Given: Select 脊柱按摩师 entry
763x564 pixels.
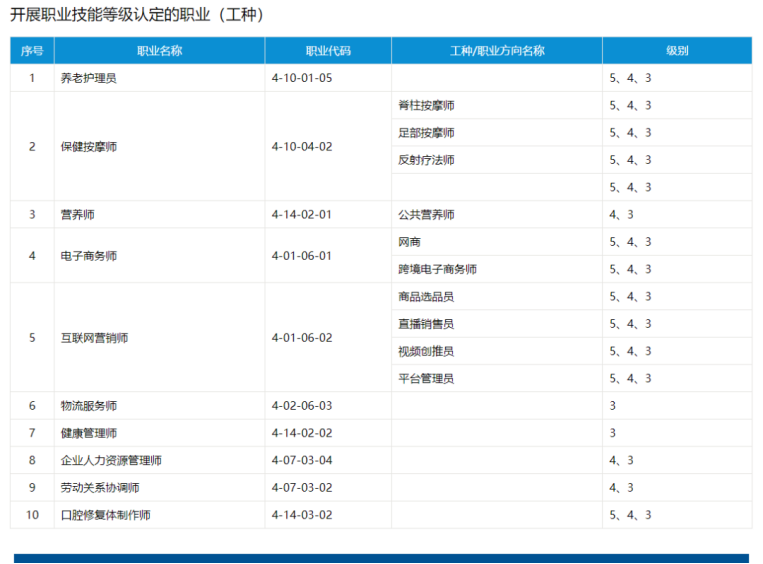Looking at the screenshot, I should pyautogui.click(x=426, y=106).
